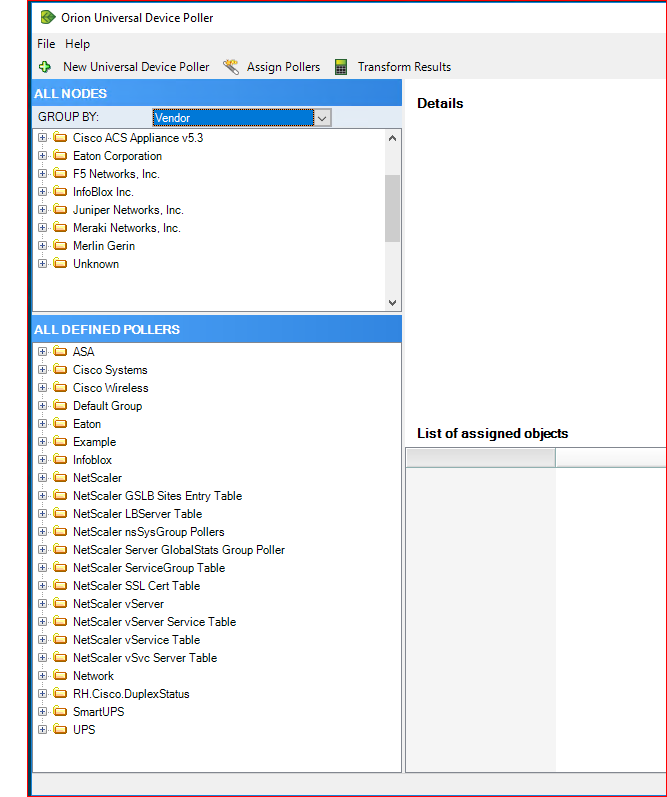This screenshot has height=797, width=667.
Task: Click the ASA poller folder icon
Action: (x=60, y=351)
